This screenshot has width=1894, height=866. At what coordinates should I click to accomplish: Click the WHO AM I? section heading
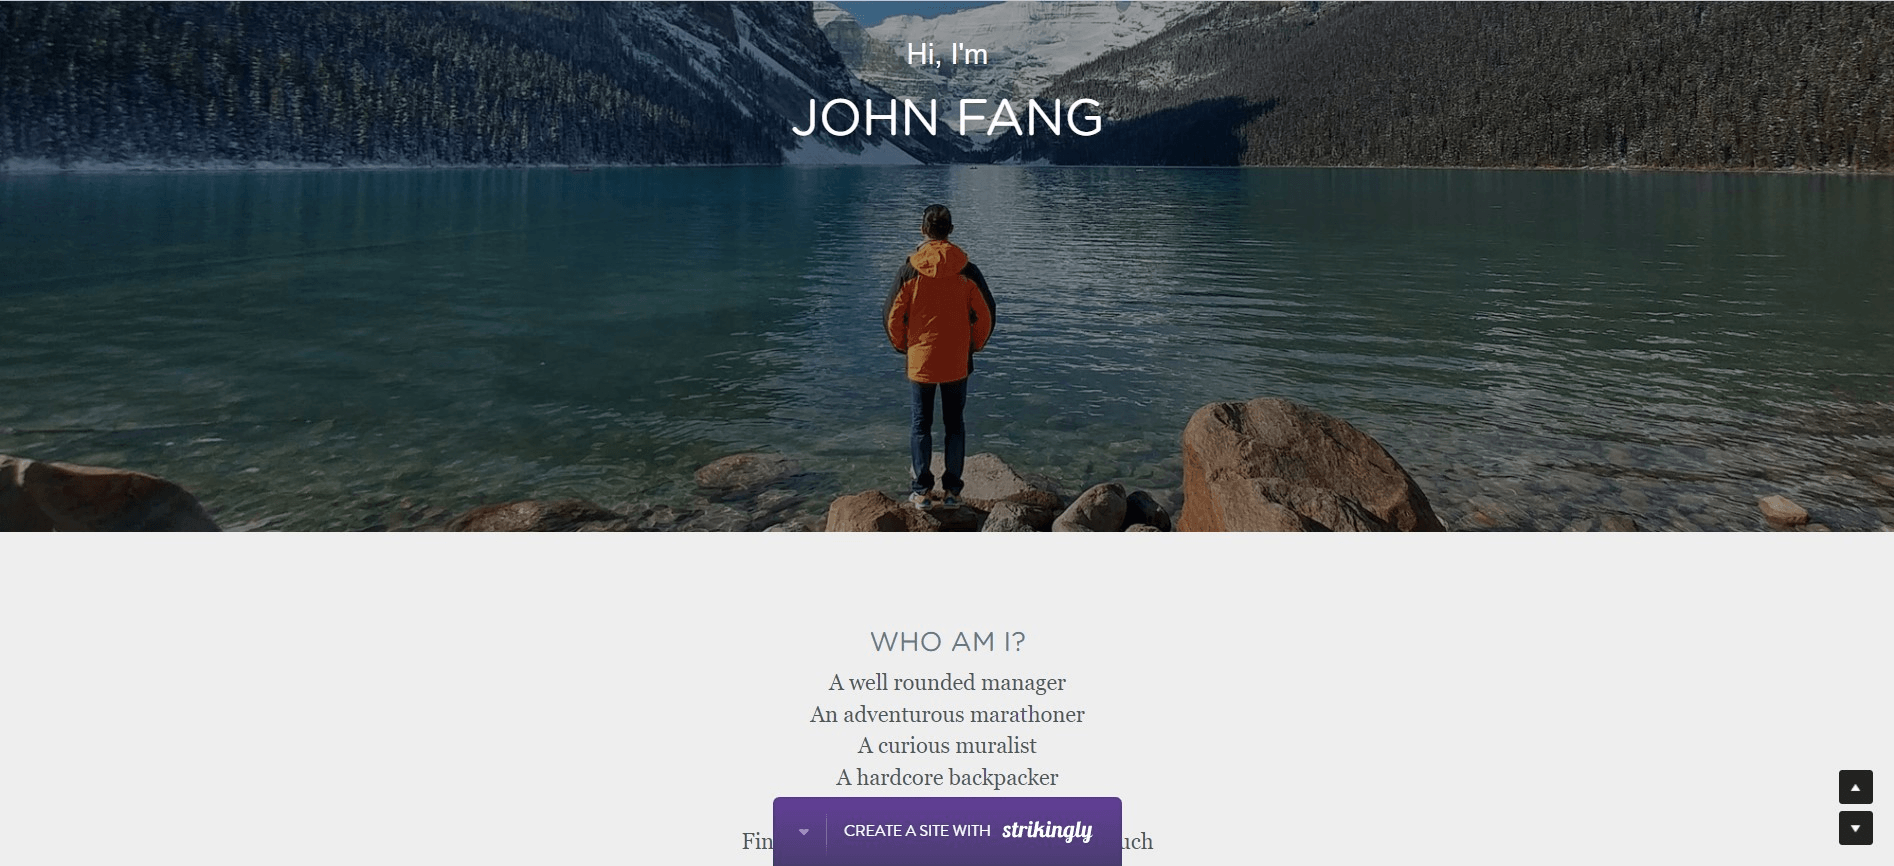947,642
